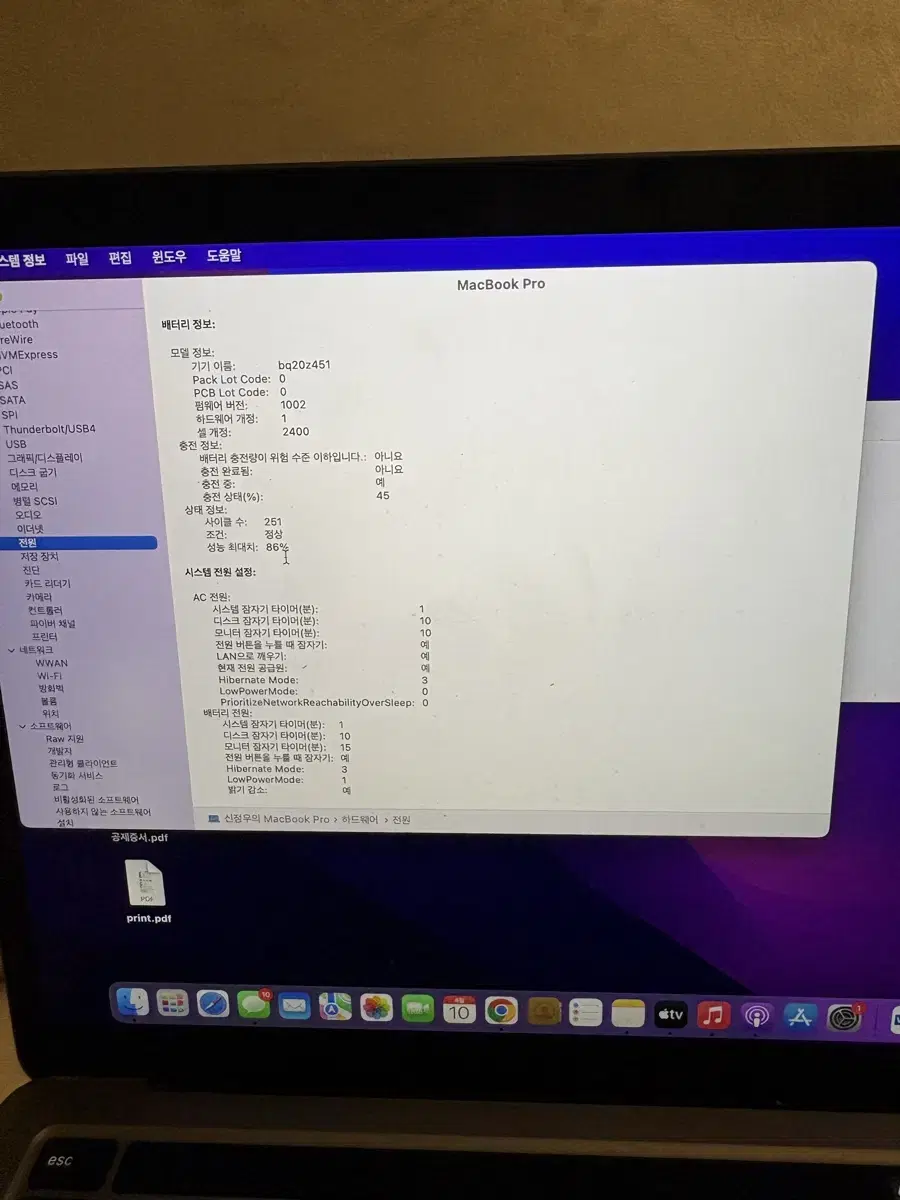The width and height of the screenshot is (900, 1200).
Task: Select 컨트롤러 in the sidebar
Action: click(45, 610)
